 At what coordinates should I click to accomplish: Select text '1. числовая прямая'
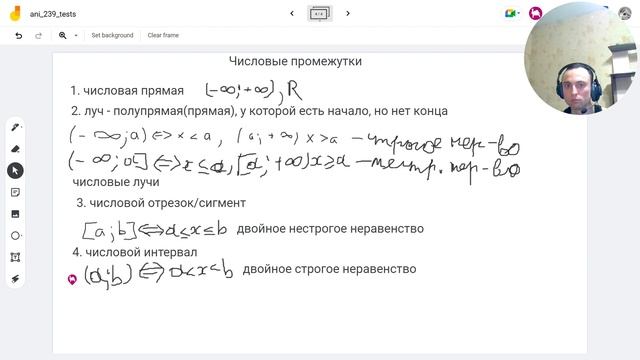[x=127, y=91]
